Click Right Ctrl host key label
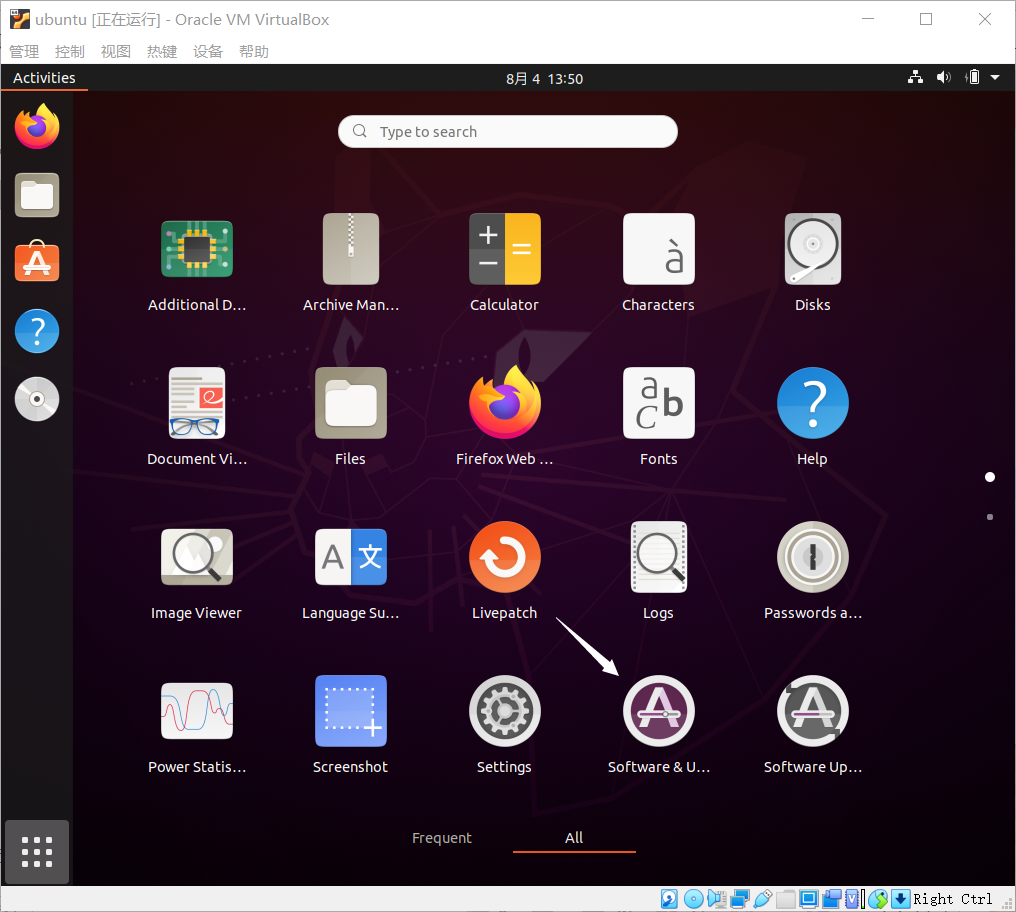1016x912 pixels. (x=952, y=899)
